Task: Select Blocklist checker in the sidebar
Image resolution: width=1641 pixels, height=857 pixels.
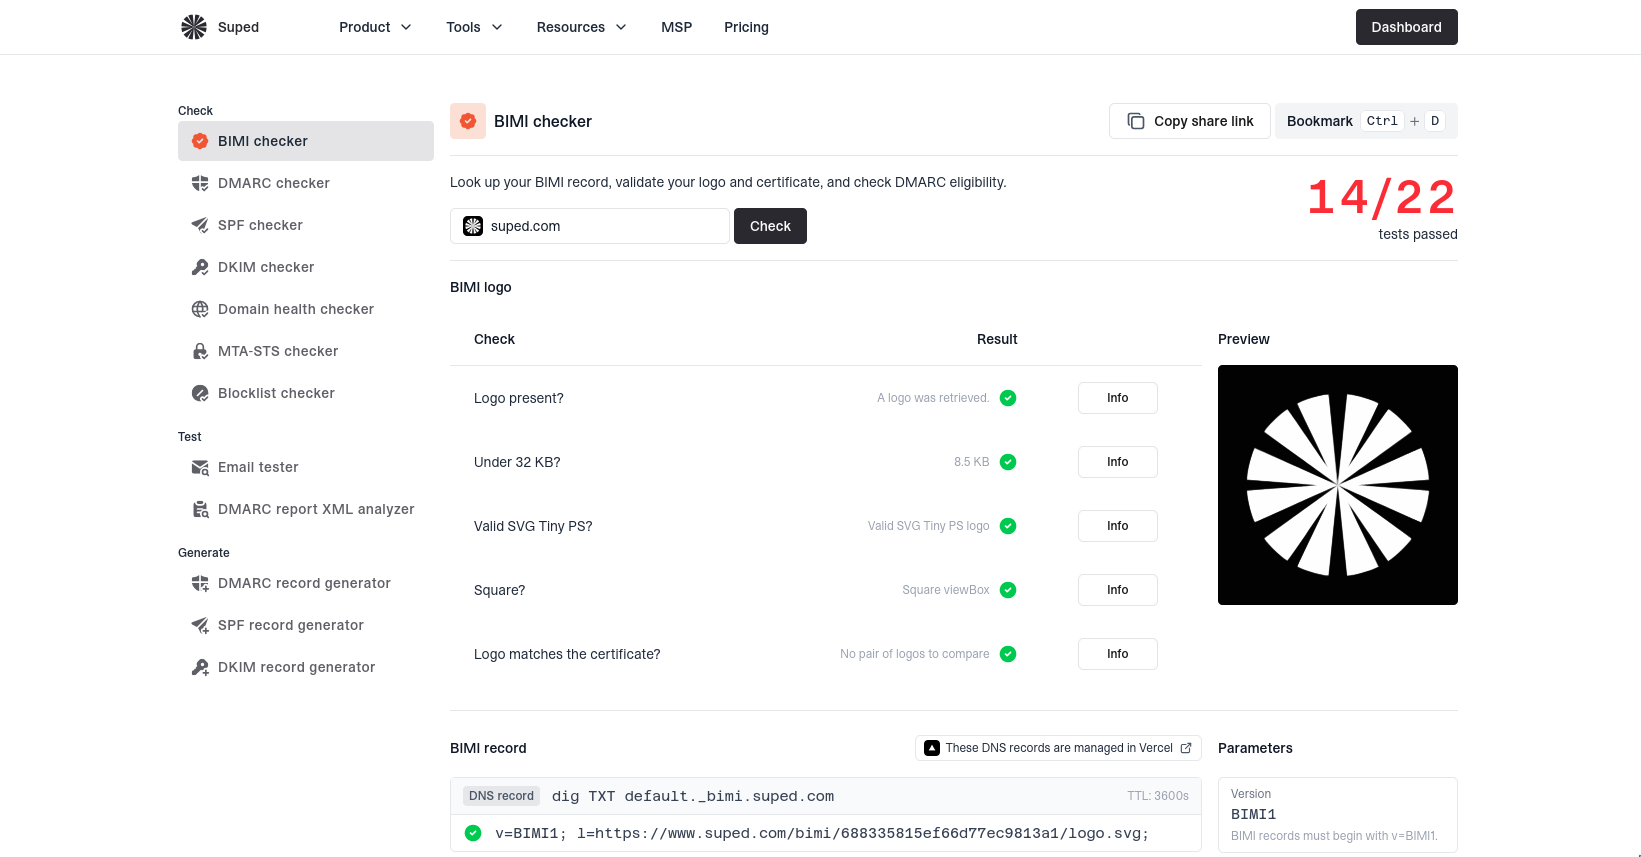Action: tap(306, 393)
